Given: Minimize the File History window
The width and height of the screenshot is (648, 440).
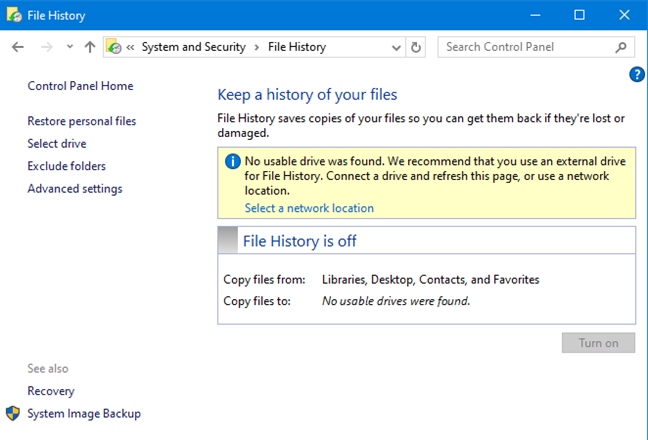Looking at the screenshot, I should tap(535, 15).
